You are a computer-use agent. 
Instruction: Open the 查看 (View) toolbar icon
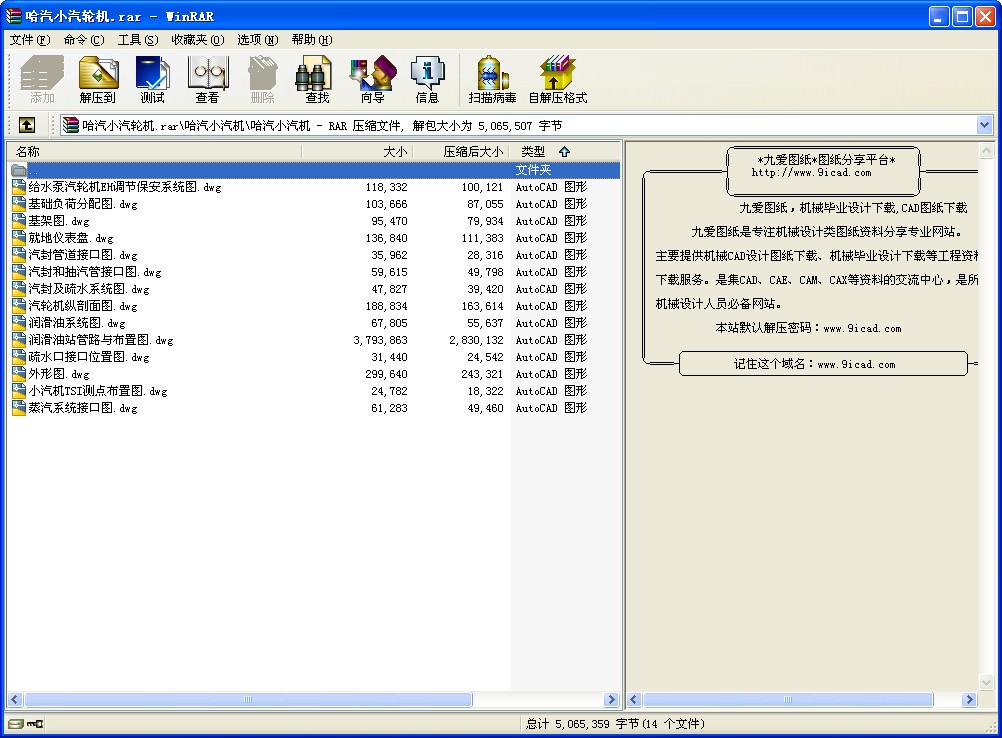pyautogui.click(x=207, y=79)
